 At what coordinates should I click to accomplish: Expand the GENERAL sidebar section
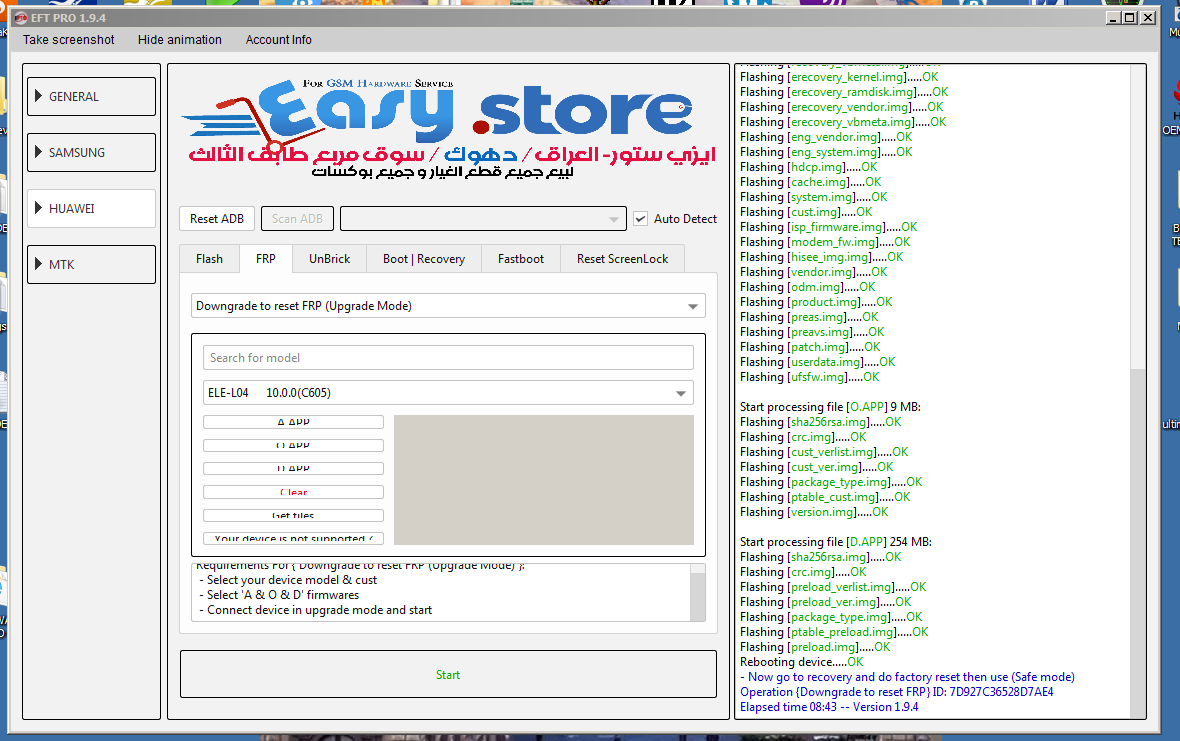coord(91,96)
